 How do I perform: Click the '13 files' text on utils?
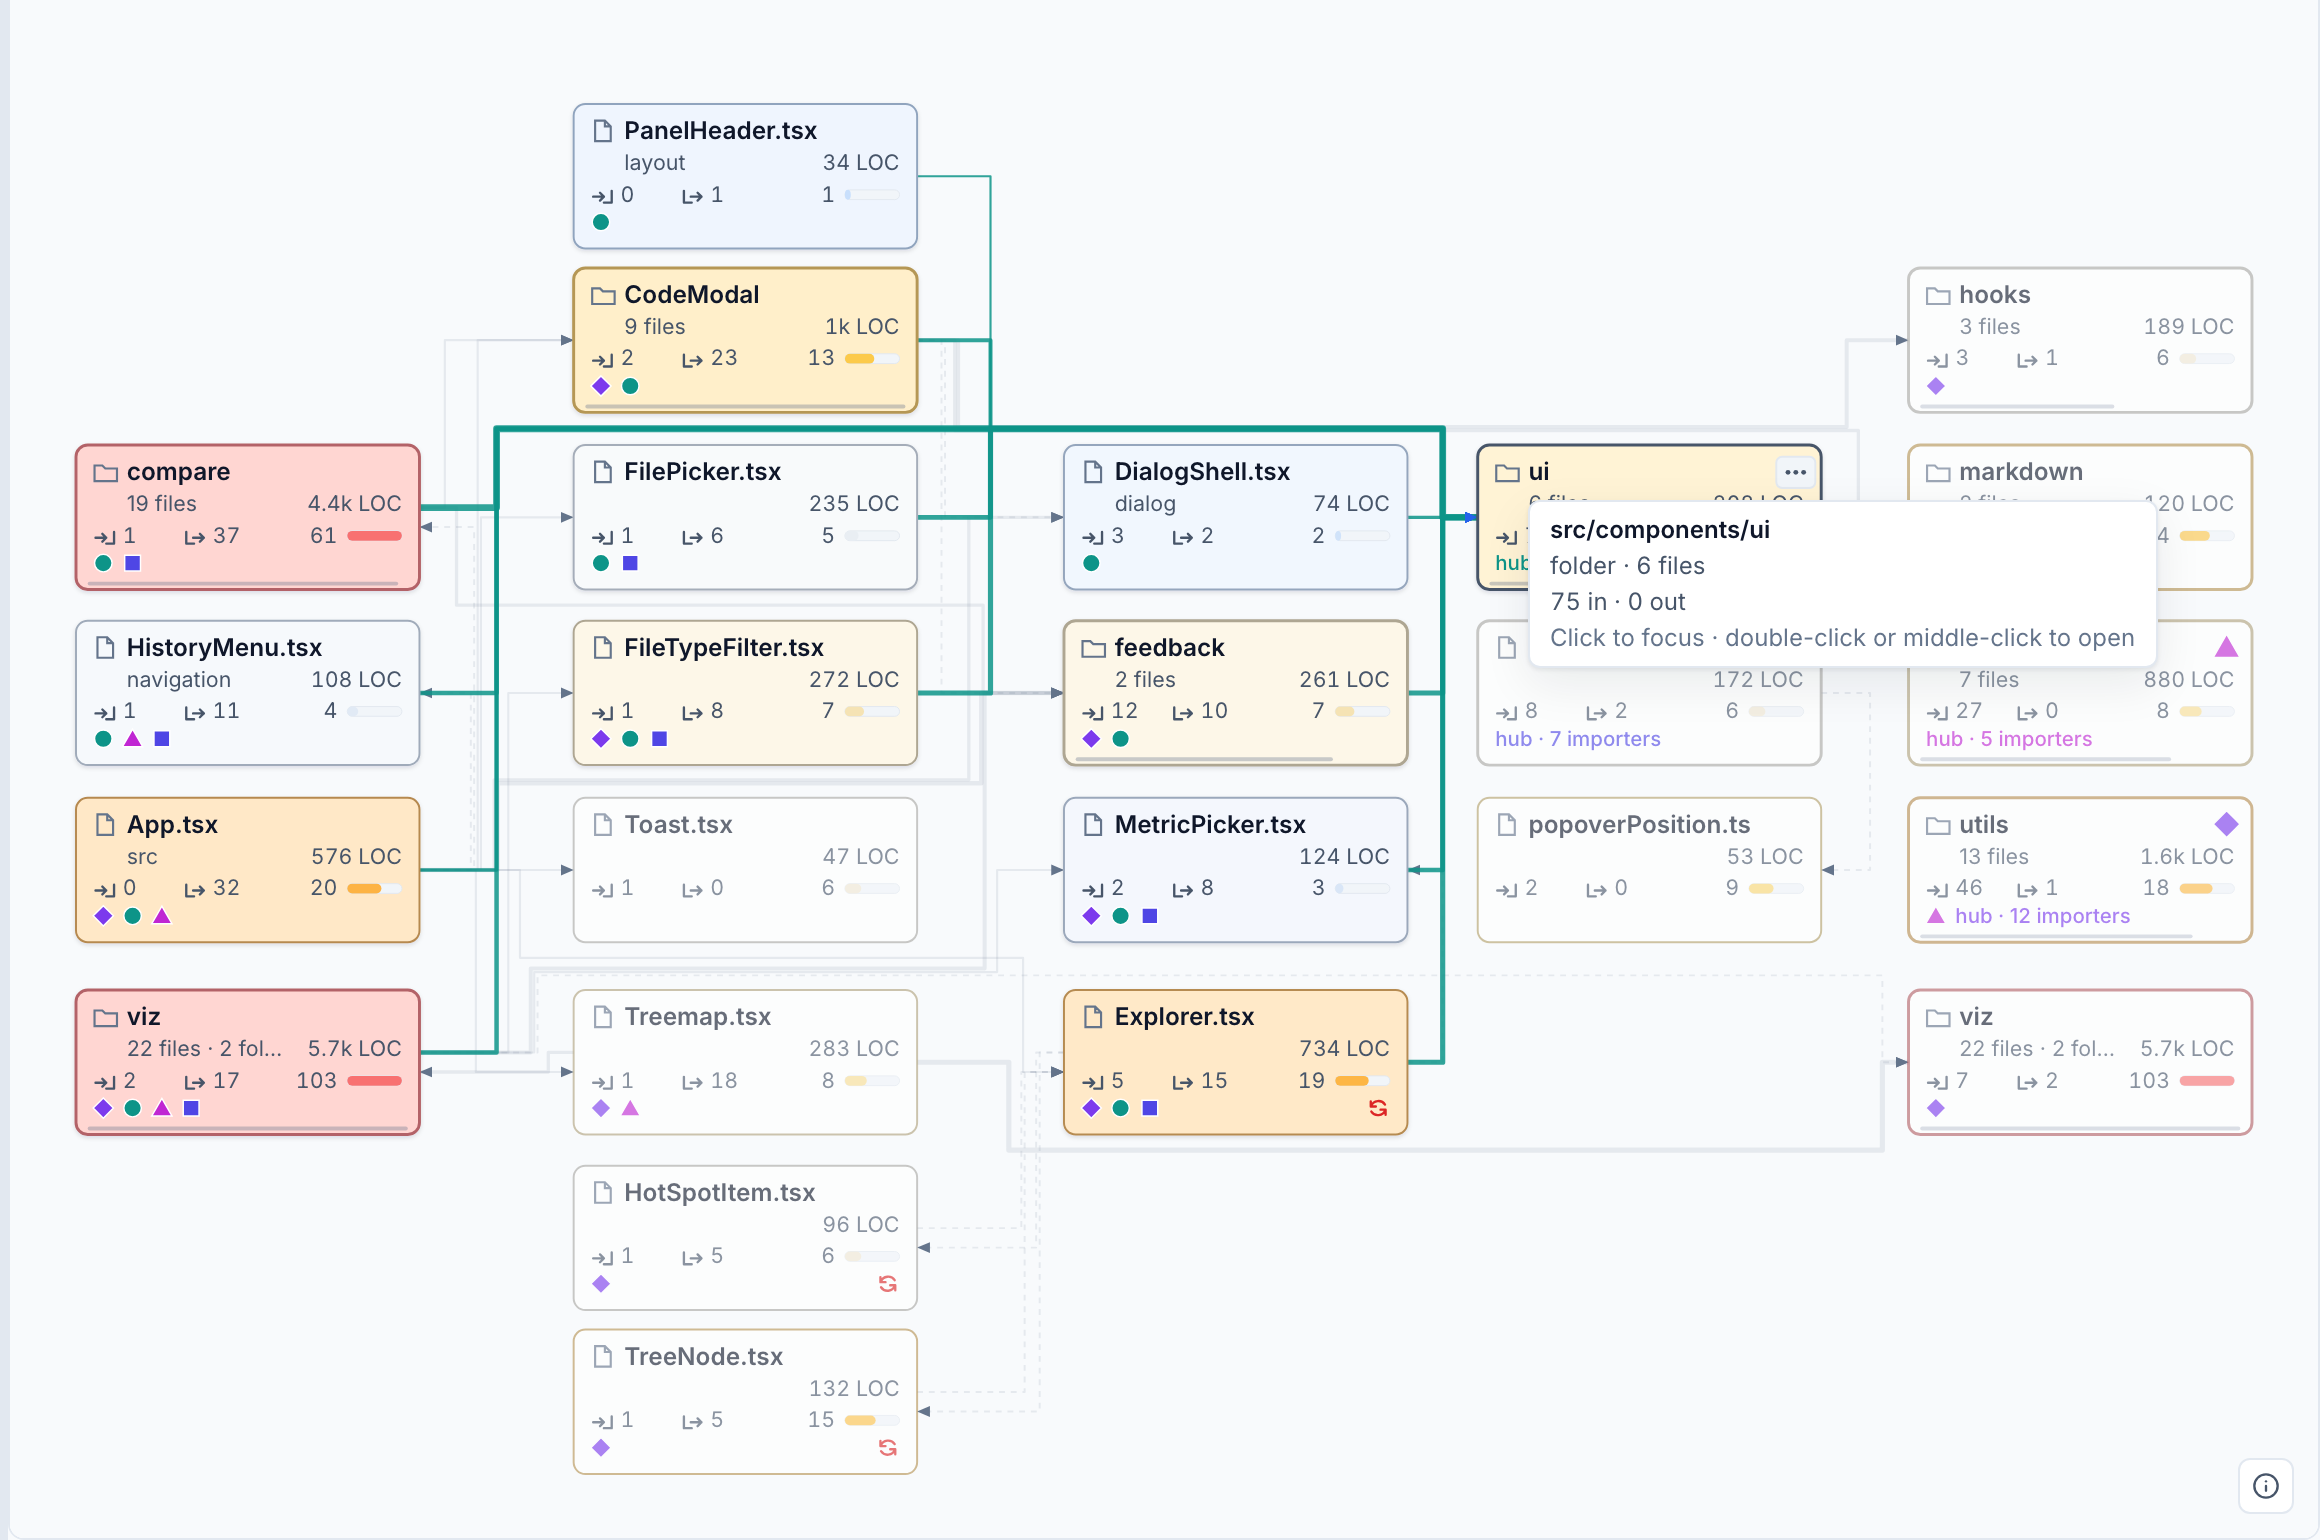1993,857
